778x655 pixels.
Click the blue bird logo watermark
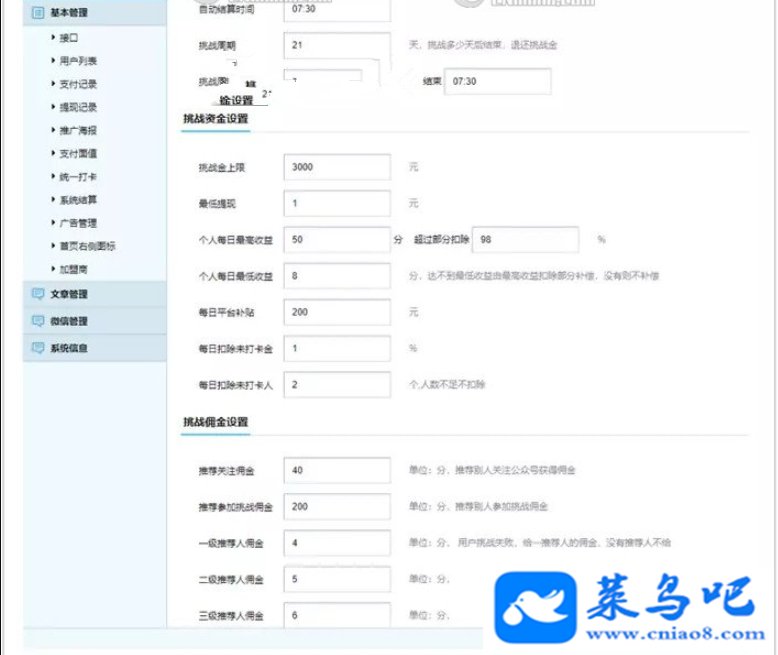536,607
